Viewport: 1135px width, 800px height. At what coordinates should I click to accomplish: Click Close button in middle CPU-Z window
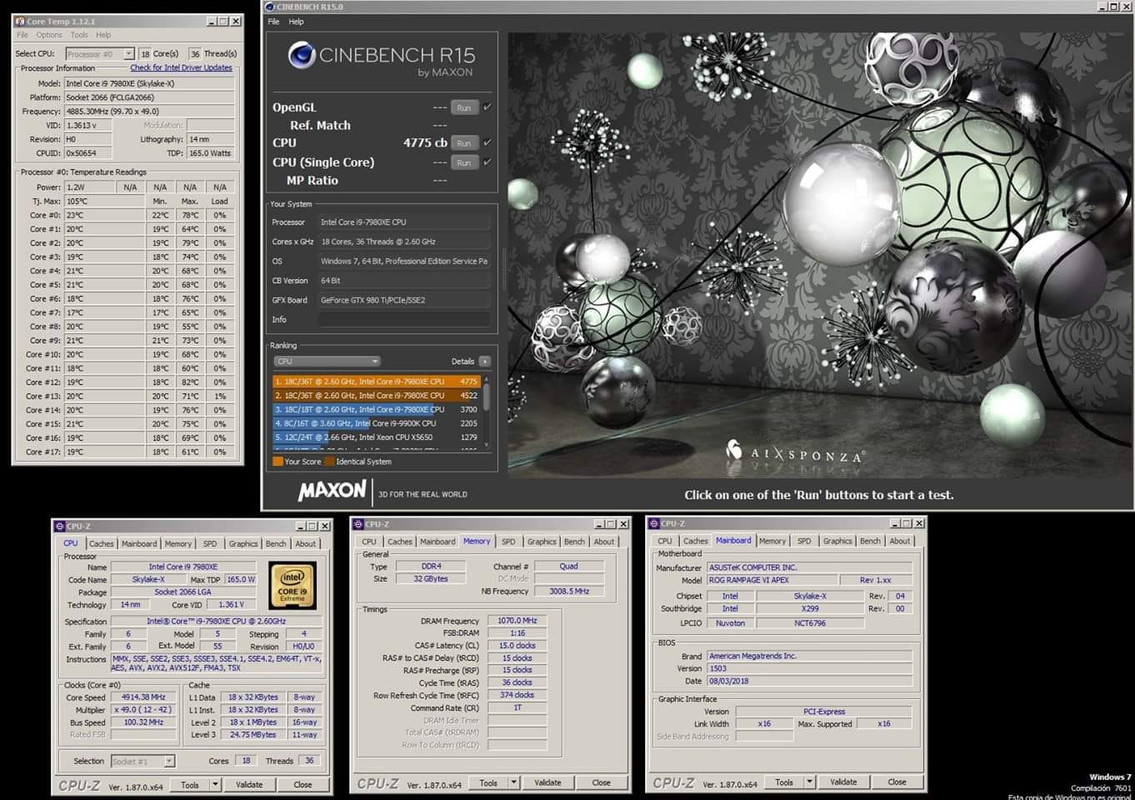pos(602,783)
